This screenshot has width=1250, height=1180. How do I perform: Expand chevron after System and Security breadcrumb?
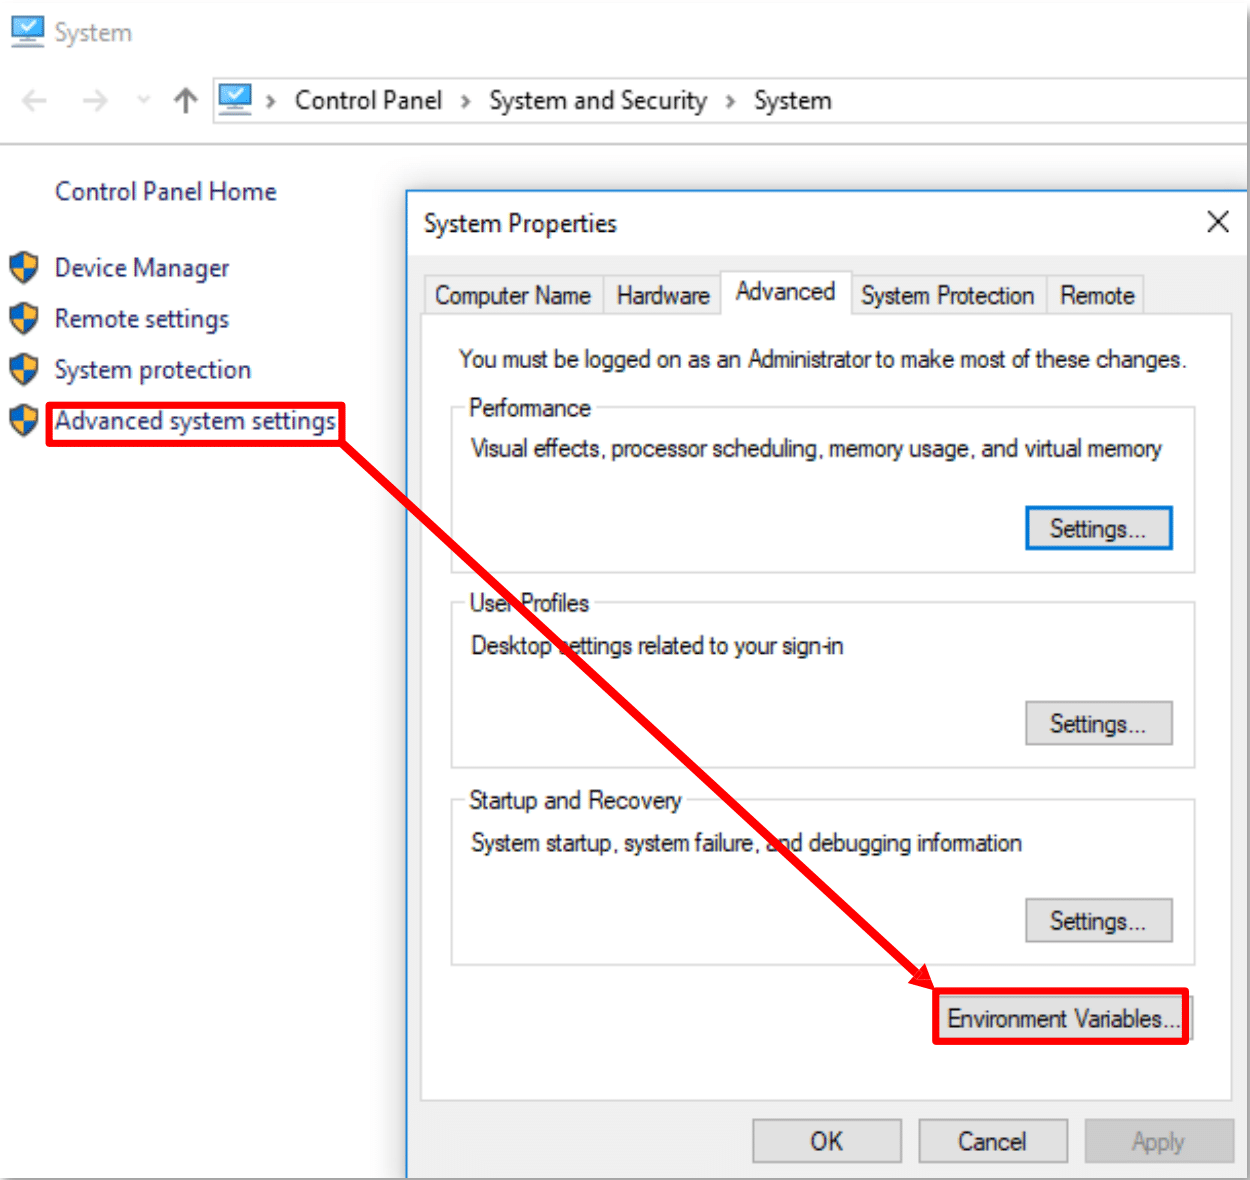[x=731, y=101]
